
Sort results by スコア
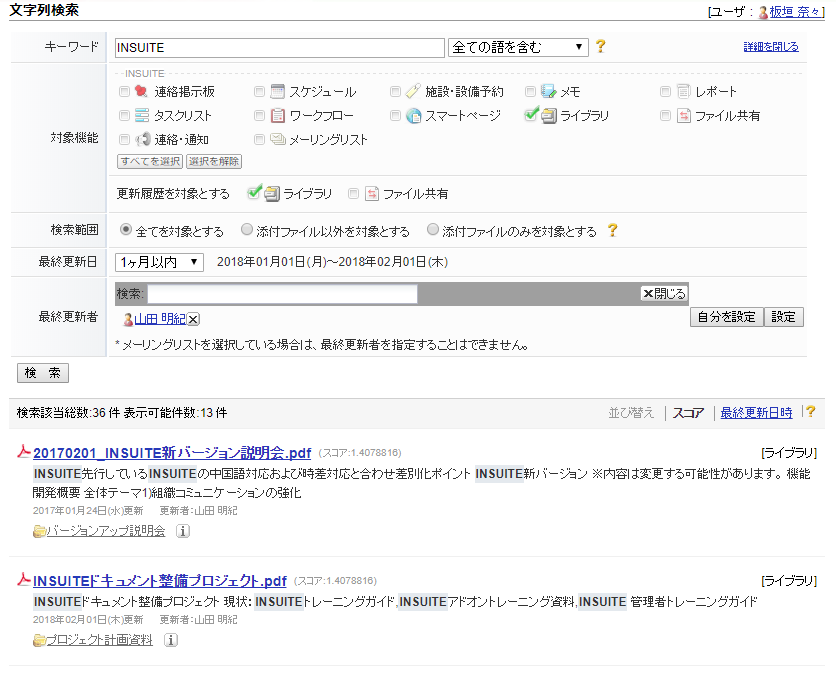(x=688, y=413)
